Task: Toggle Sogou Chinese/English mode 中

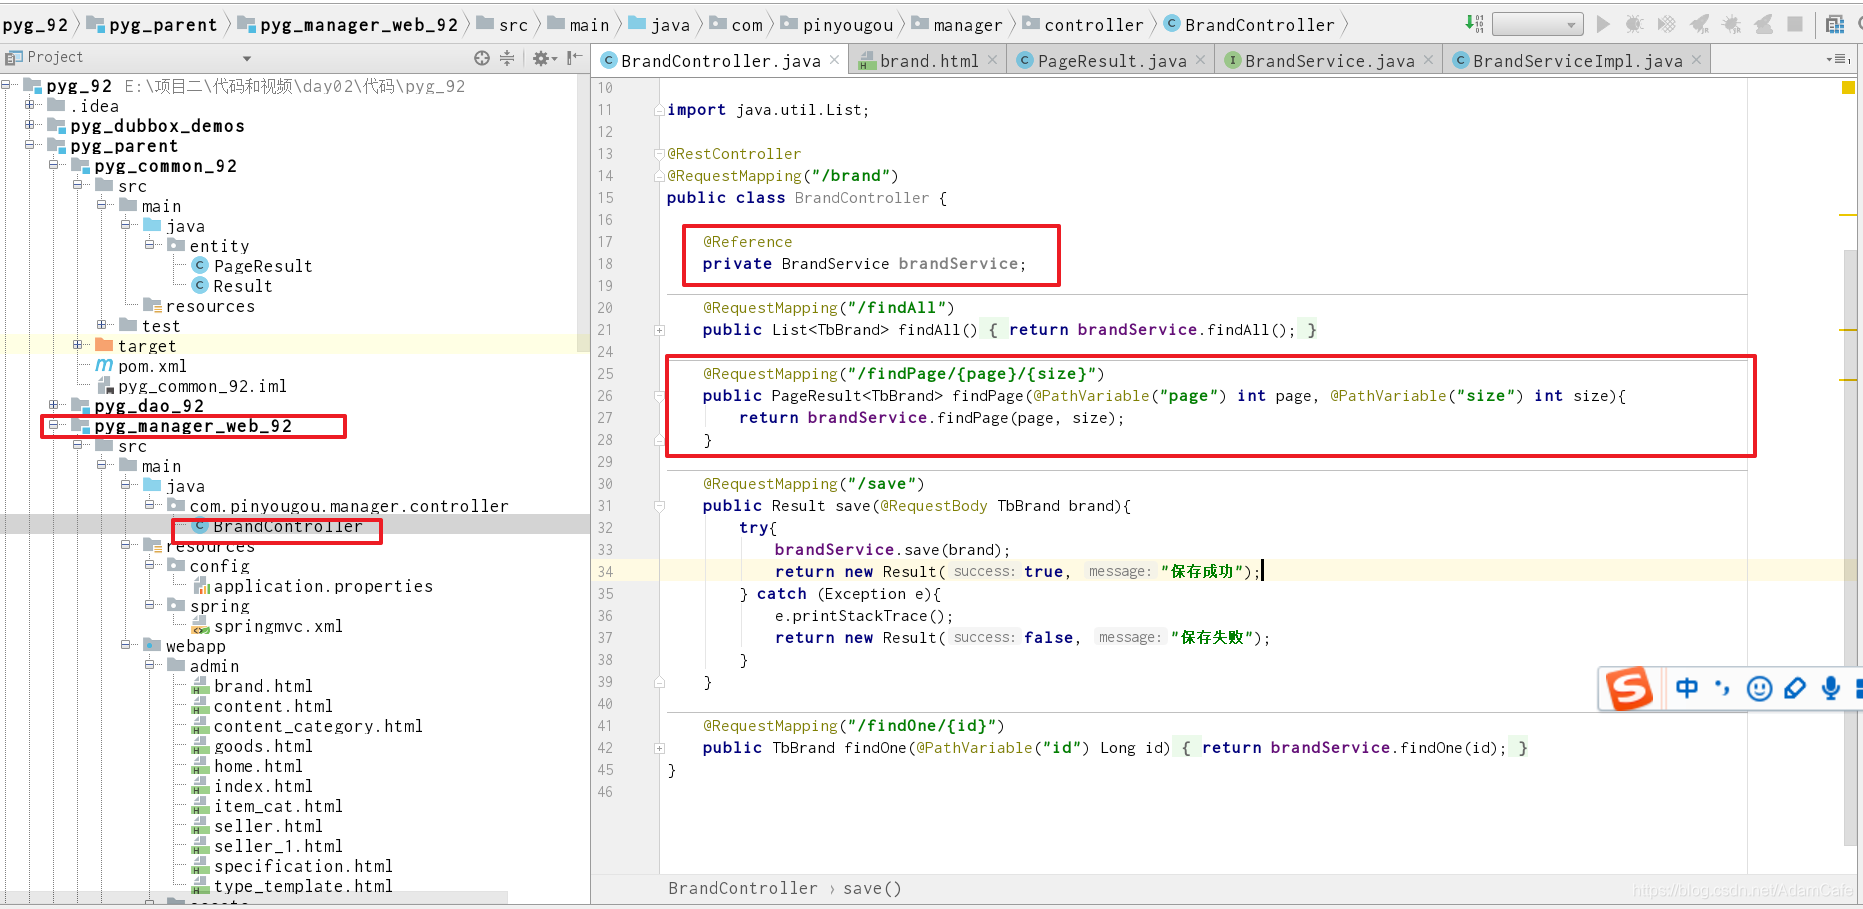Action: click(1687, 688)
